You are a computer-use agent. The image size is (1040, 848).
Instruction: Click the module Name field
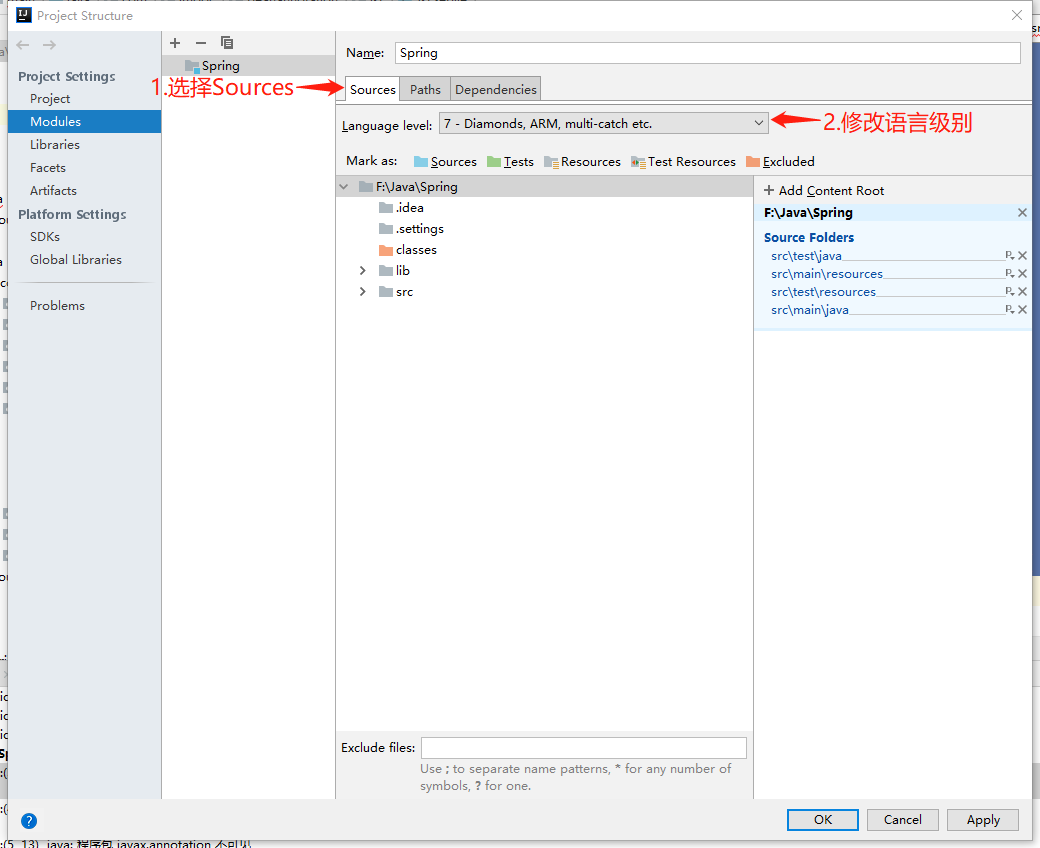tap(708, 53)
